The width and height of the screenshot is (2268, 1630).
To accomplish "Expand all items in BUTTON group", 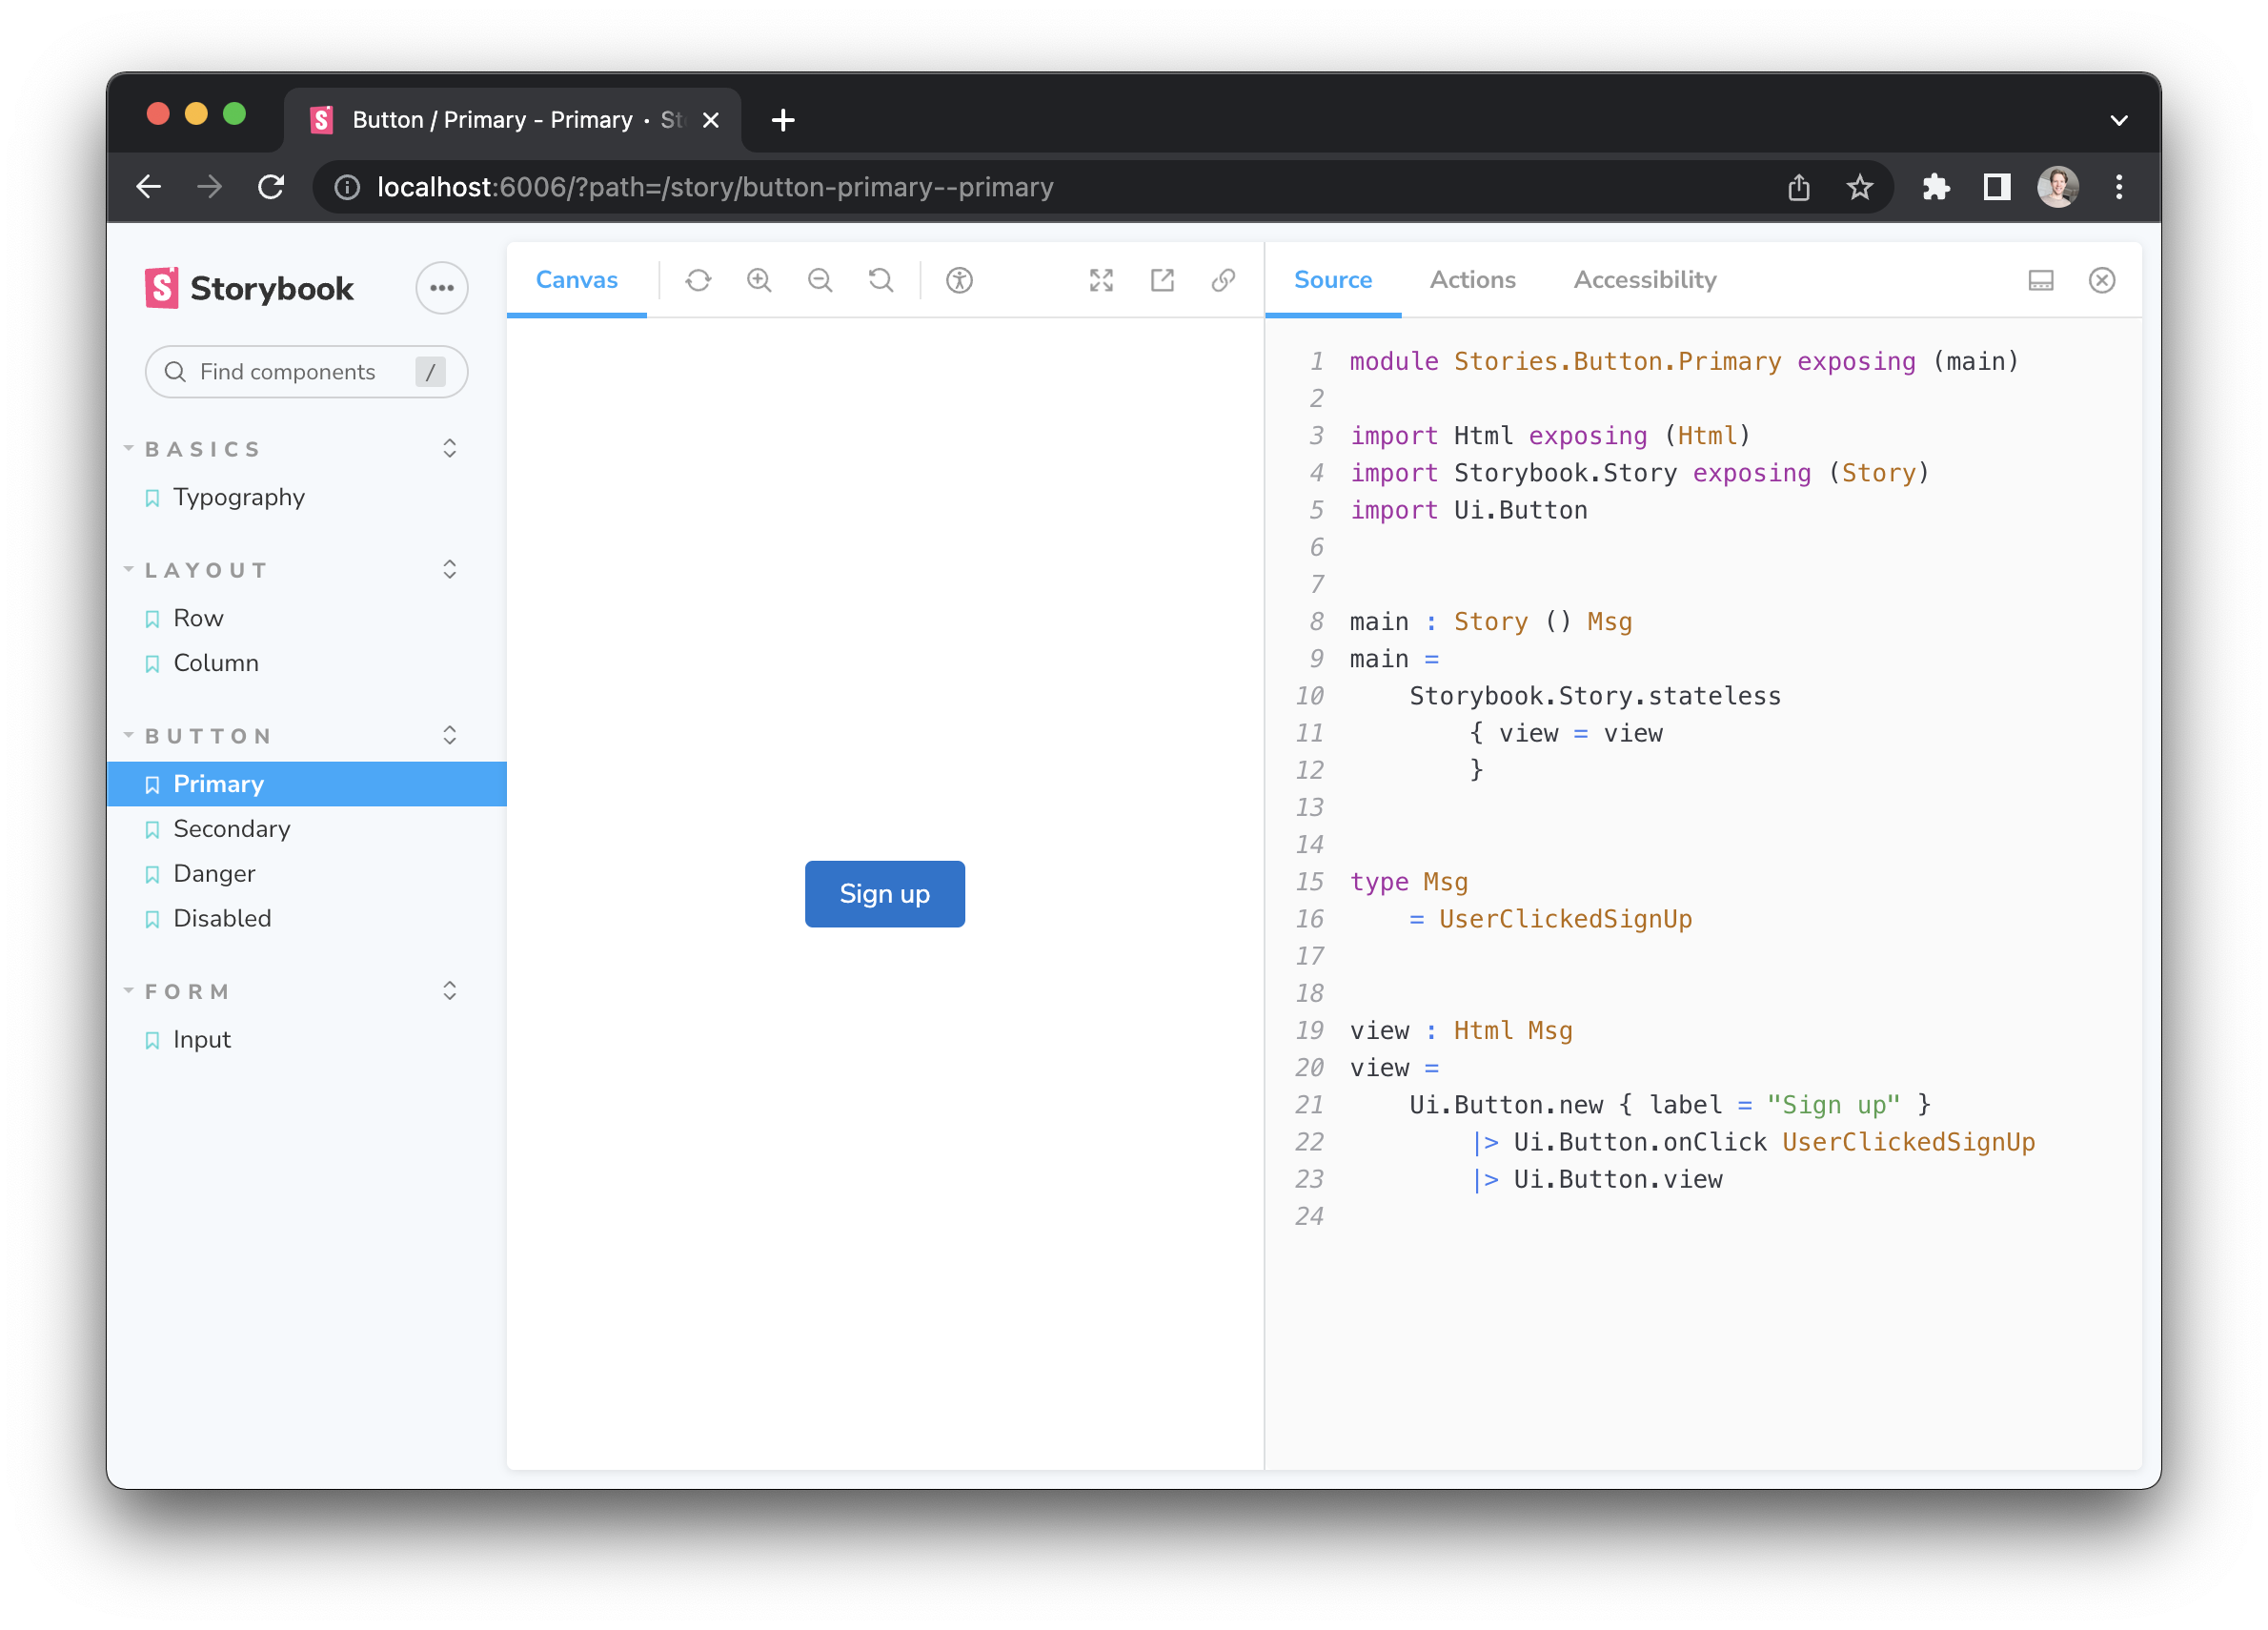I will coord(449,736).
